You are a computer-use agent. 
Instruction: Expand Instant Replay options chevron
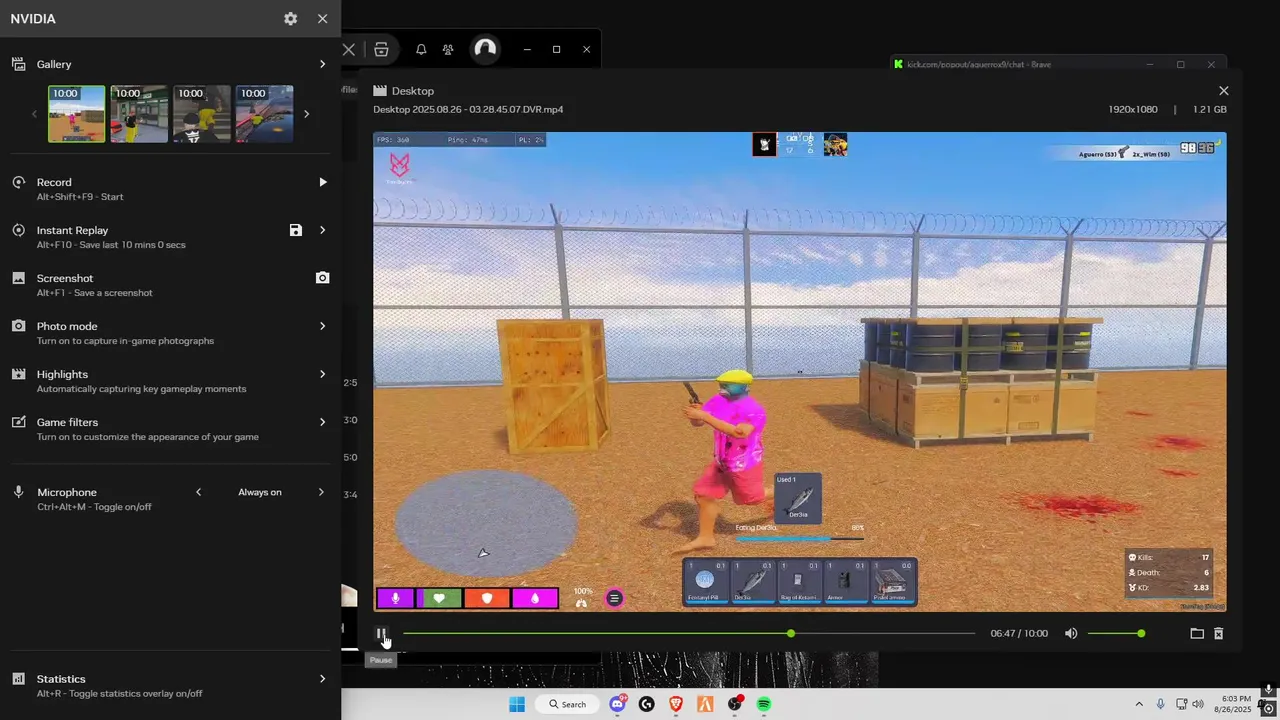(322, 230)
